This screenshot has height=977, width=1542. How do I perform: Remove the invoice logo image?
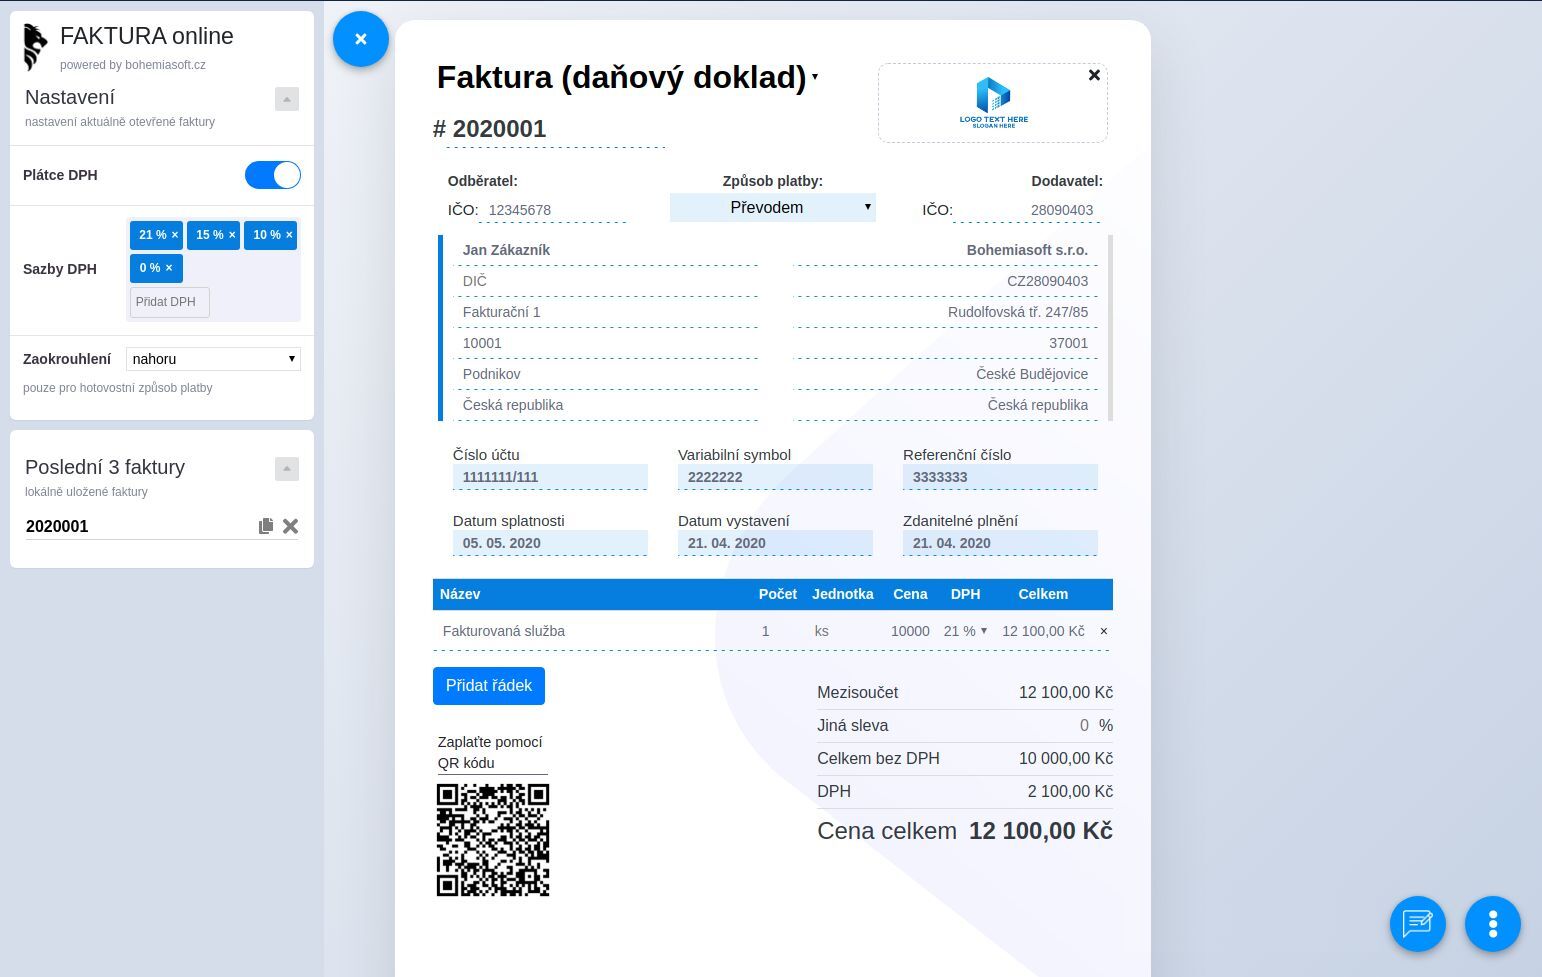coord(1094,75)
